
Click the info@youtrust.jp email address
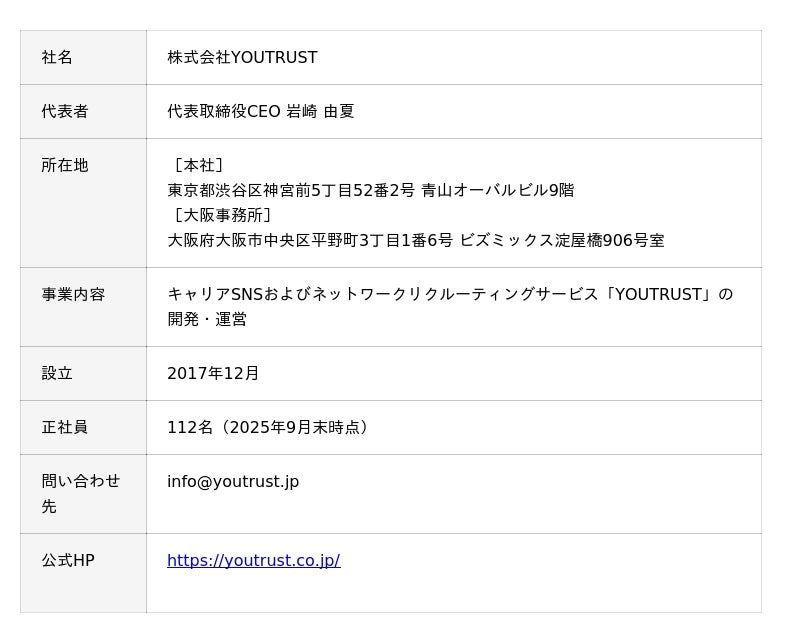233,481
